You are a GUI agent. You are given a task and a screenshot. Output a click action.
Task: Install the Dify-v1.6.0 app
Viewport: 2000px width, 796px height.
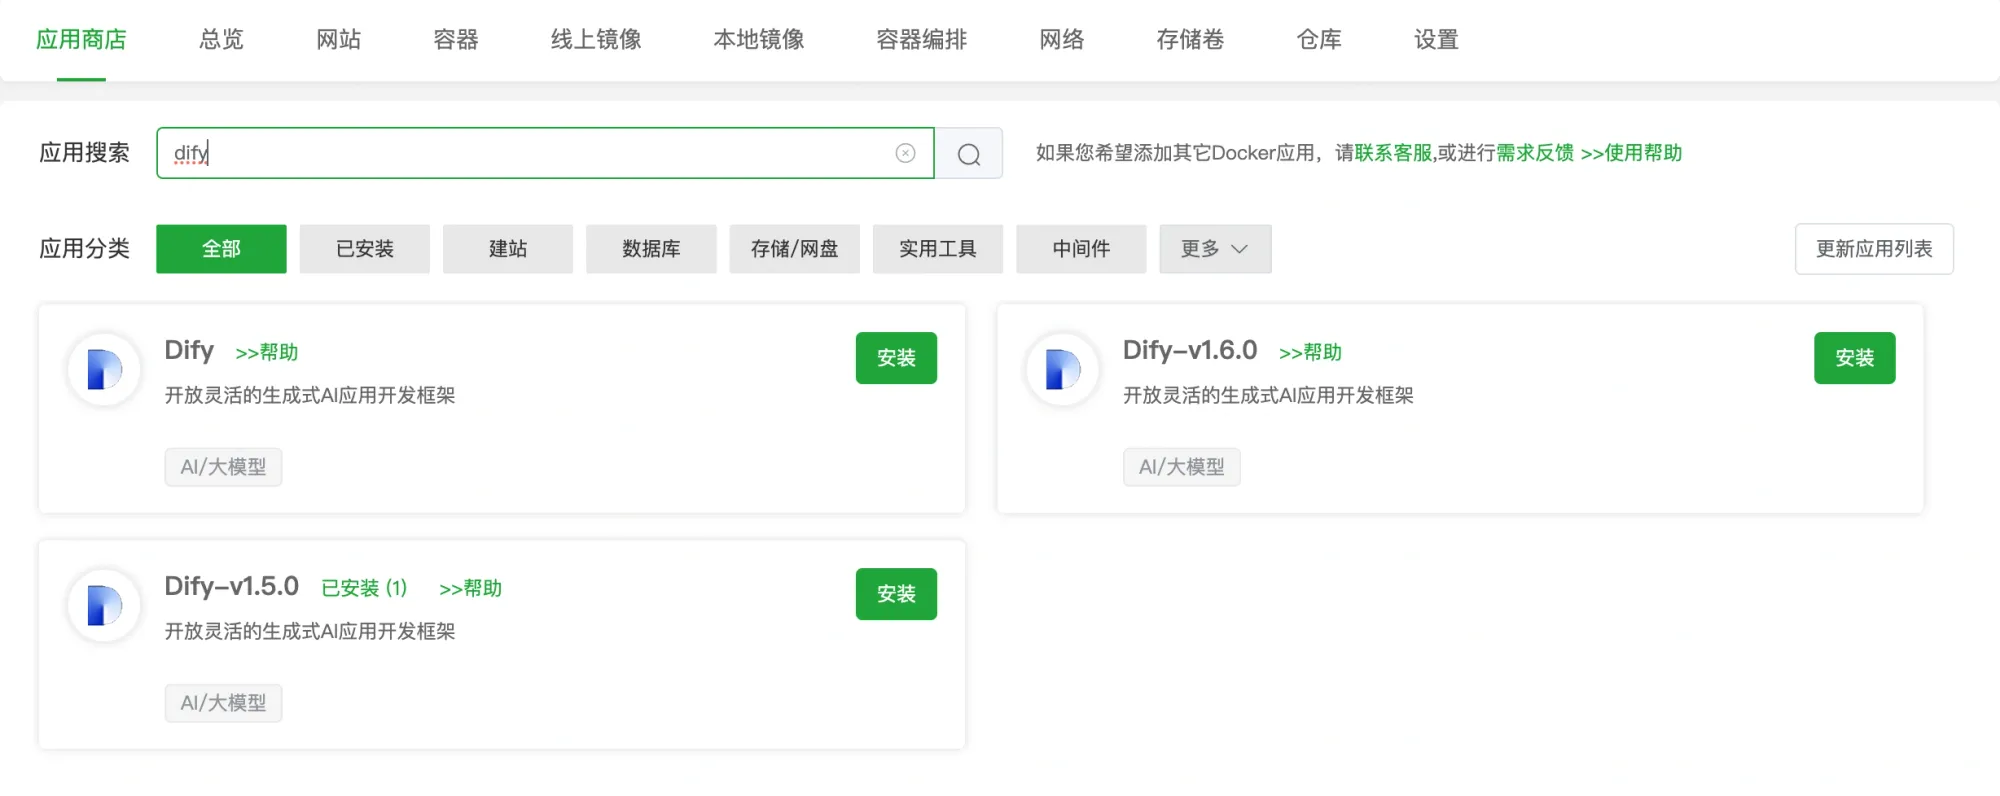point(1854,358)
